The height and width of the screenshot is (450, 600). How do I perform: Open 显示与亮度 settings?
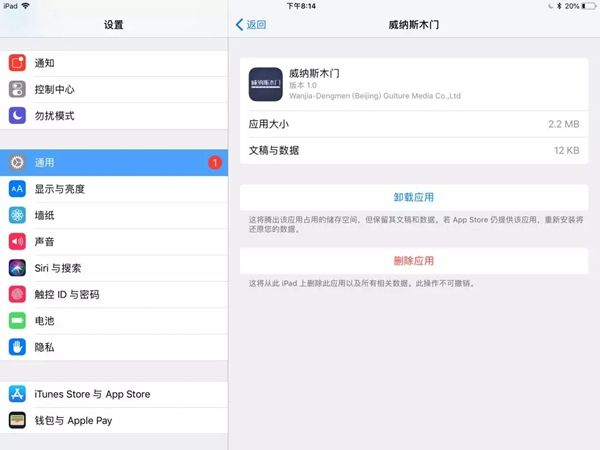(x=114, y=189)
